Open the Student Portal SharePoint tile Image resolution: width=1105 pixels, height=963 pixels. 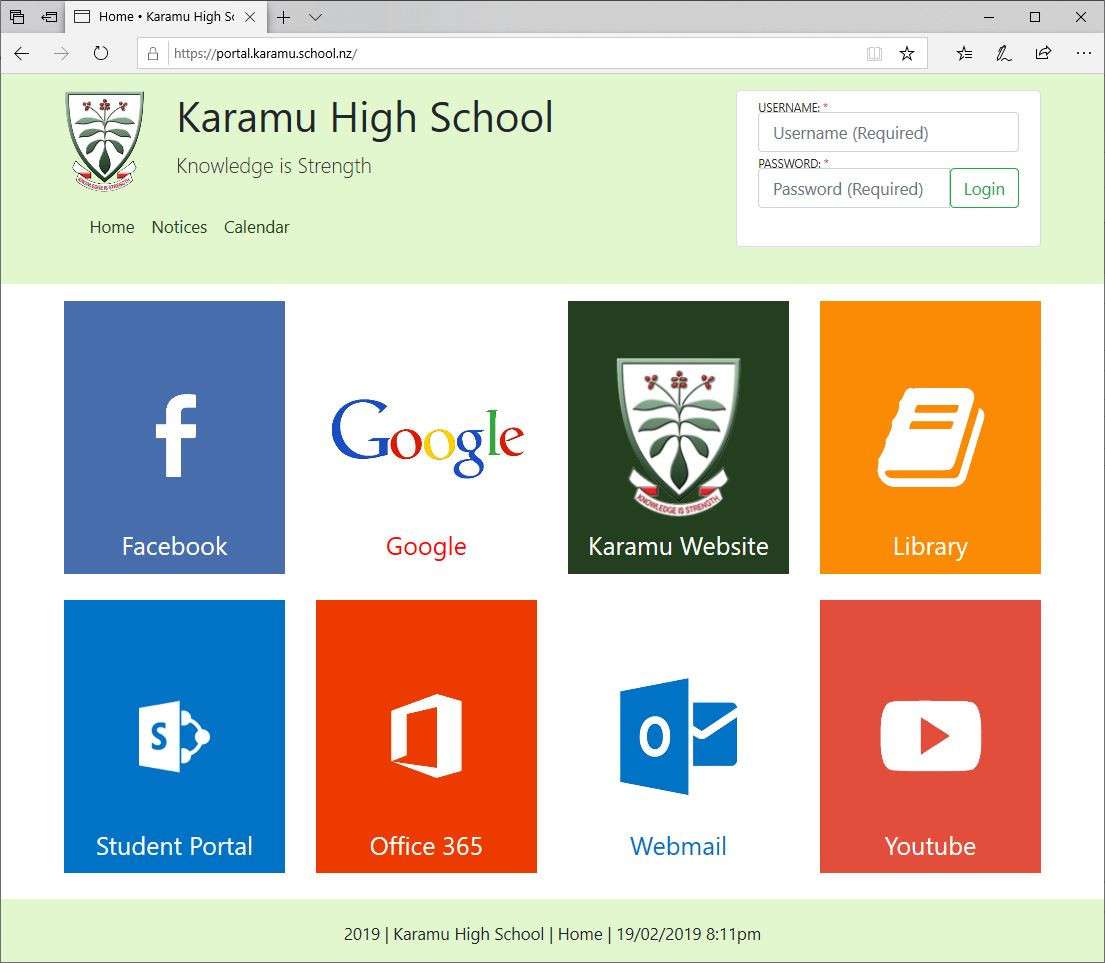pos(174,736)
